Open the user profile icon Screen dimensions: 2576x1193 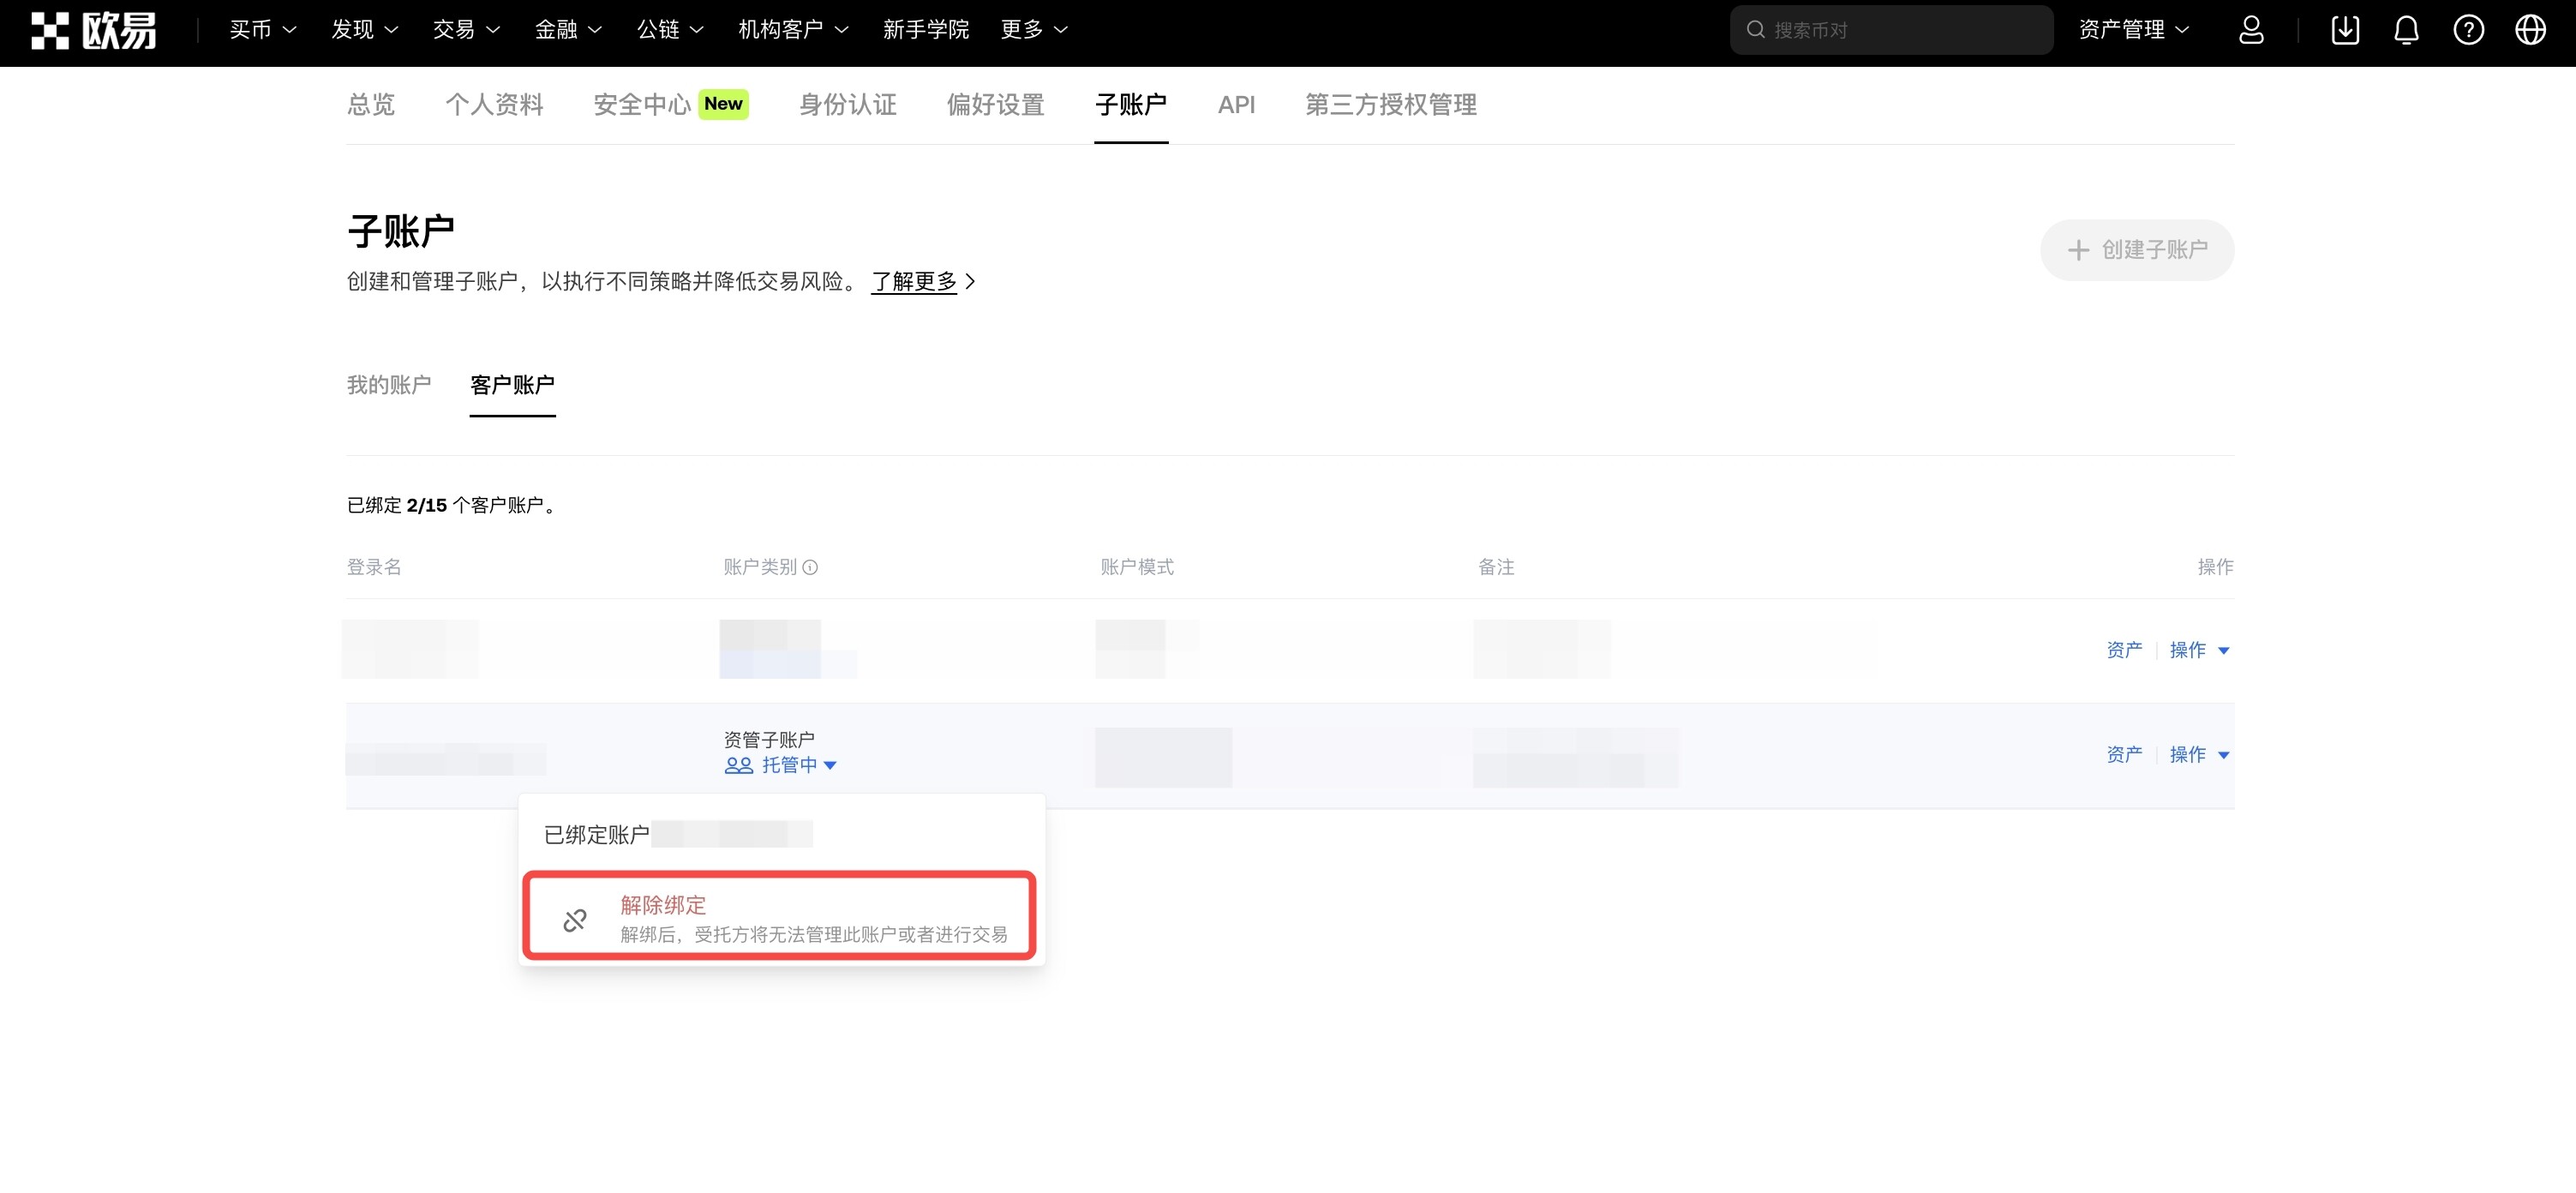(x=2250, y=30)
